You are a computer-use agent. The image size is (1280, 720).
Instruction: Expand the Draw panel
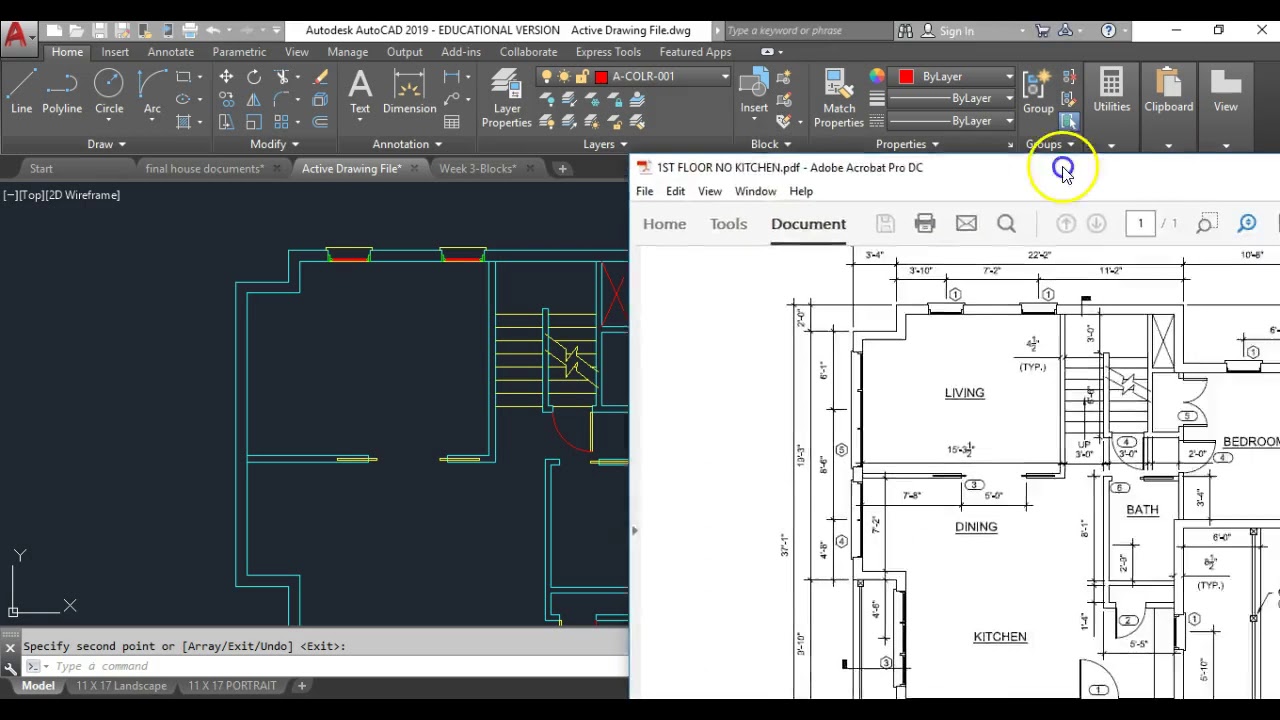(x=107, y=144)
